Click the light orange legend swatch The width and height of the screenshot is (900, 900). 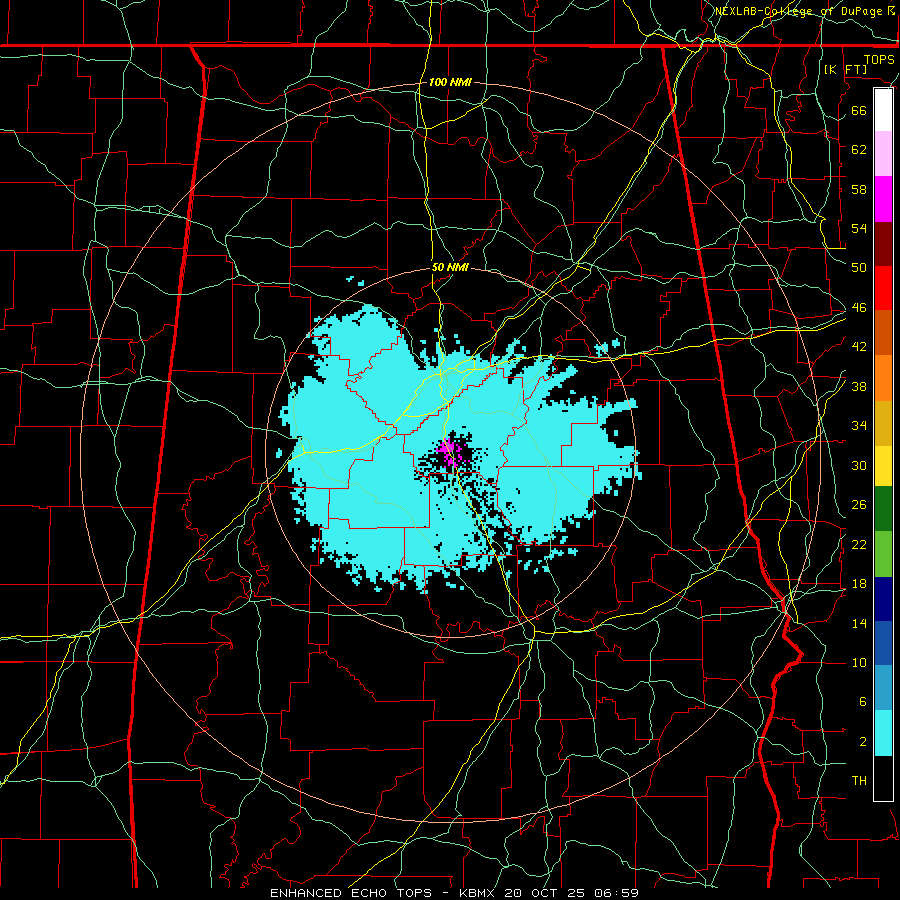[883, 378]
